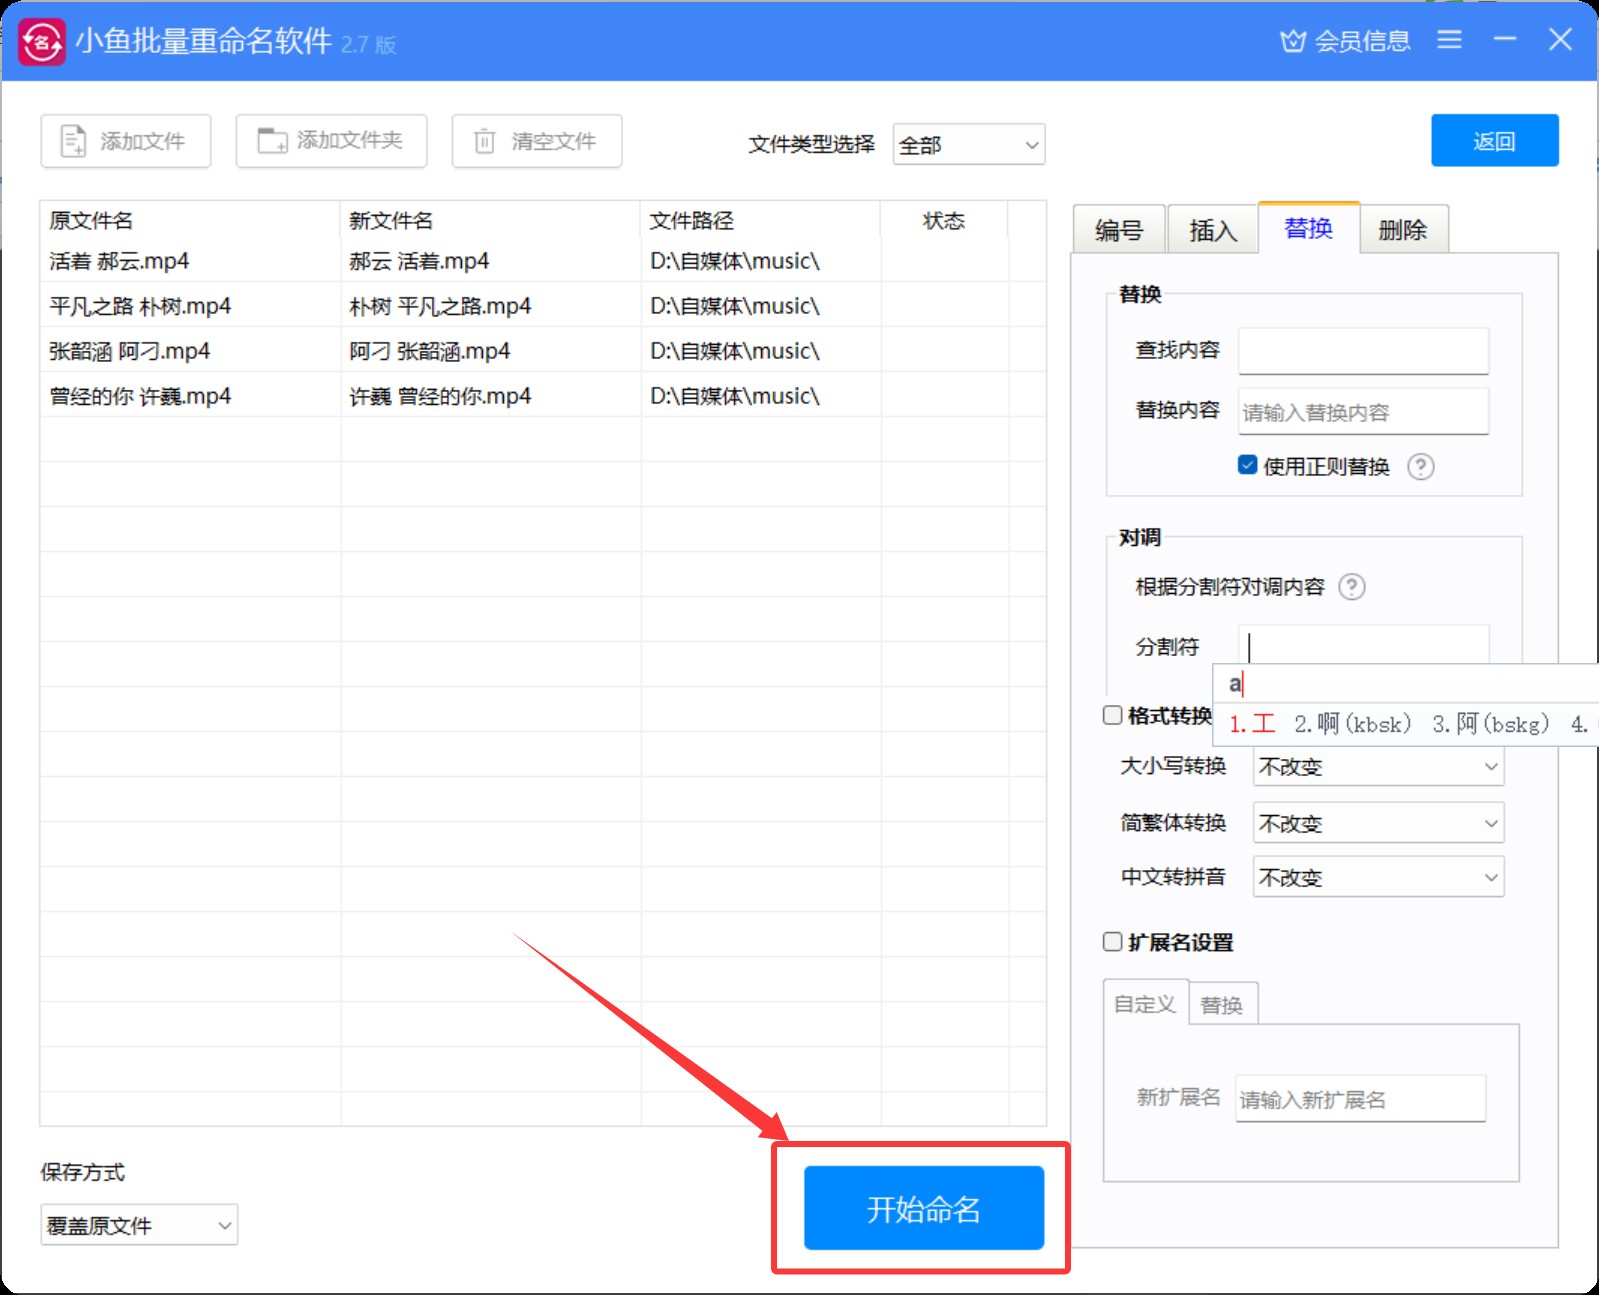
Task: Enable the 格式转换 checkbox
Action: point(1112,715)
